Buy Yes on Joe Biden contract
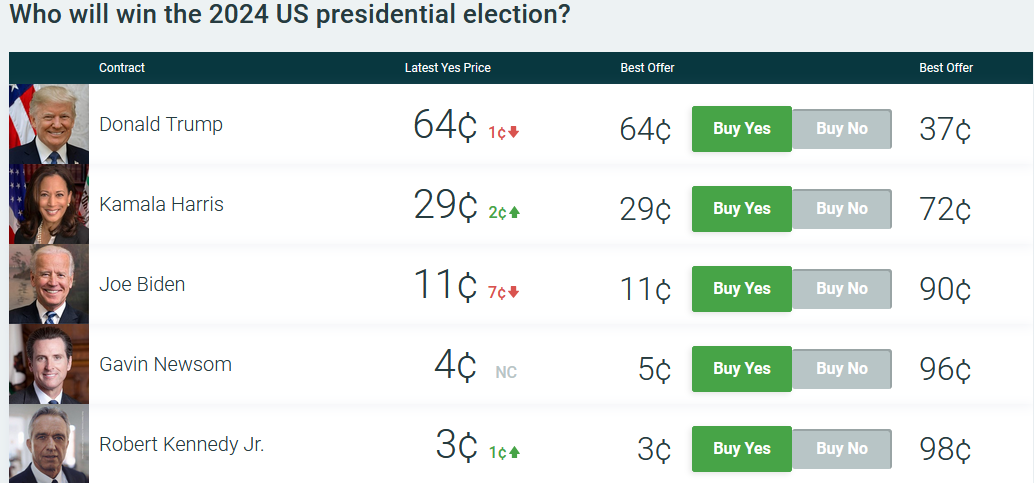Viewport: 1034px width, 483px height. [x=741, y=289]
